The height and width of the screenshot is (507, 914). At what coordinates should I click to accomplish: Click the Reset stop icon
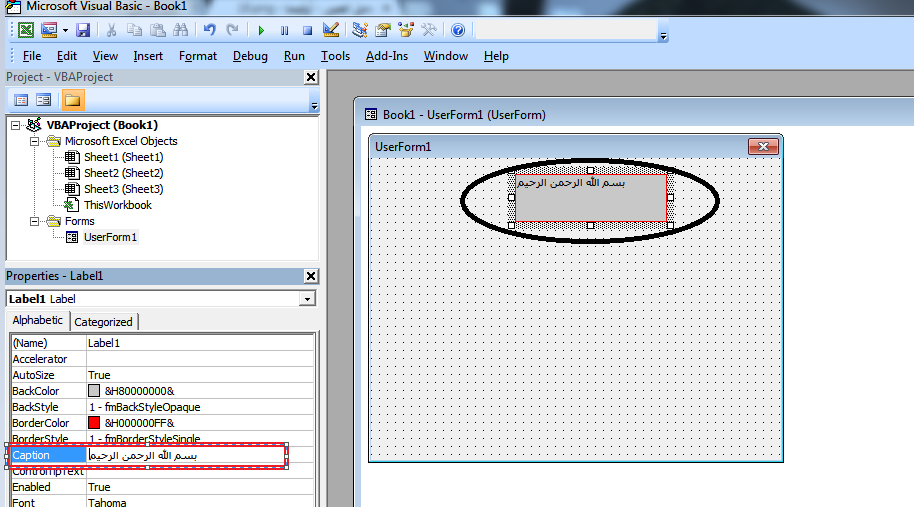point(307,30)
